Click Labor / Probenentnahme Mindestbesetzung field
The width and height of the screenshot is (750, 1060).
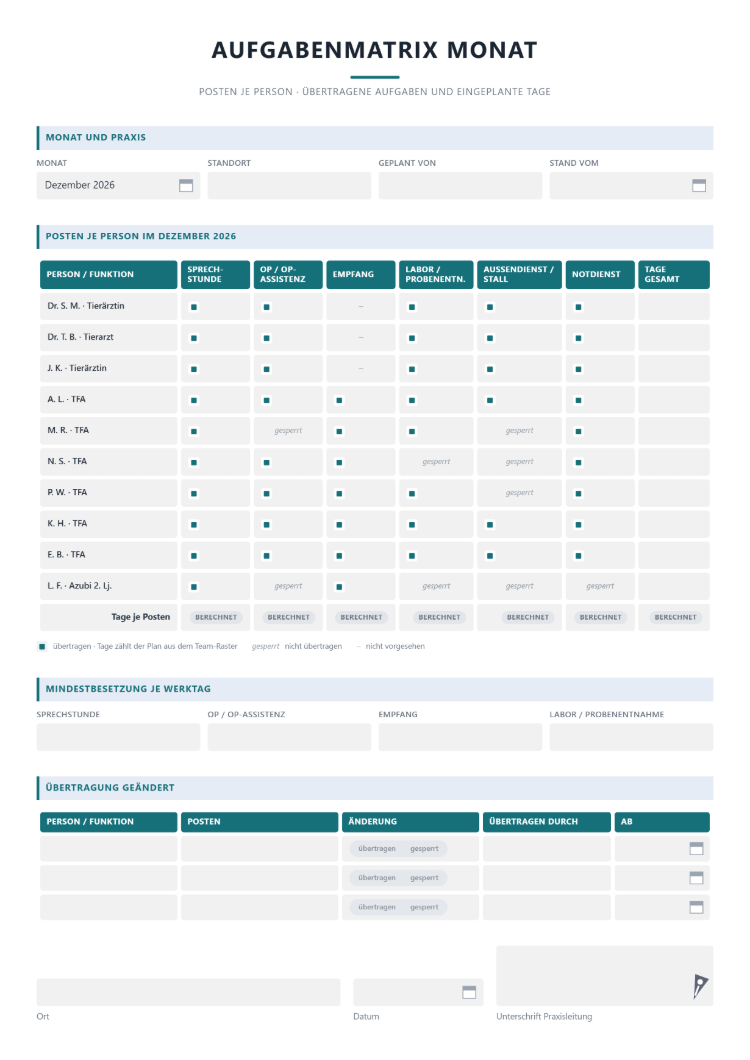pyautogui.click(x=631, y=737)
